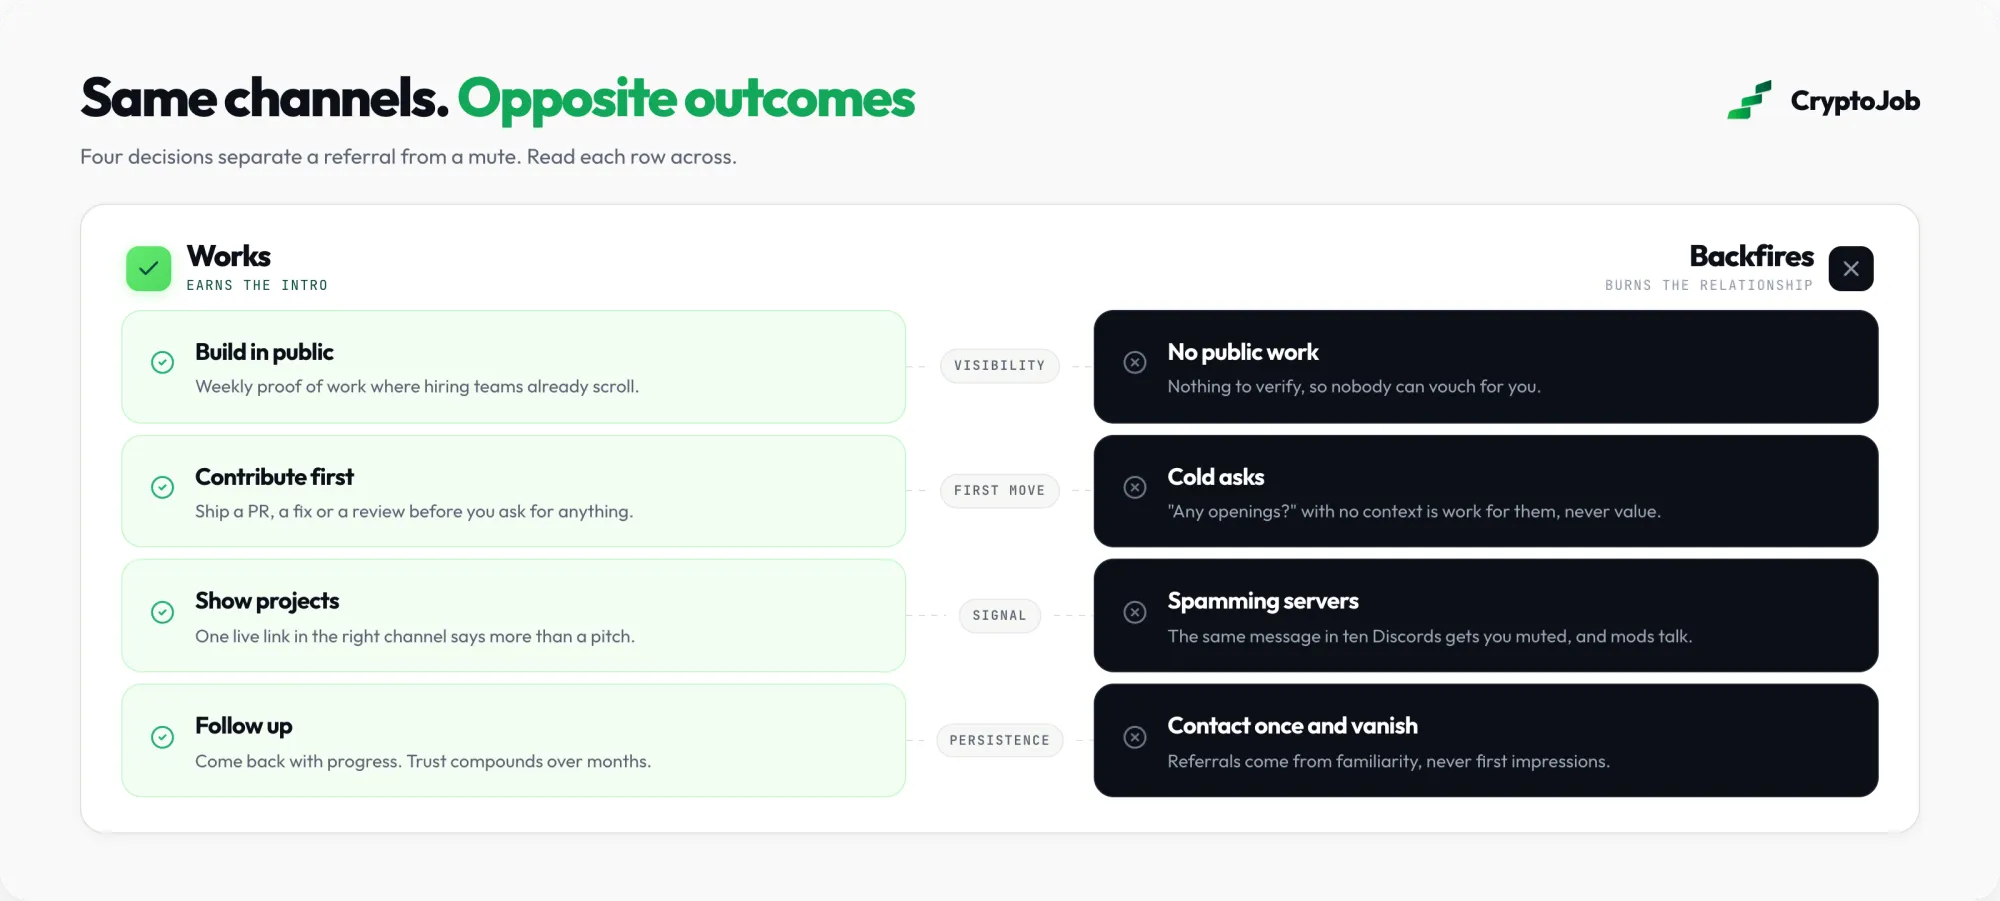Open the Build in public card
The width and height of the screenshot is (2000, 901).
514,367
